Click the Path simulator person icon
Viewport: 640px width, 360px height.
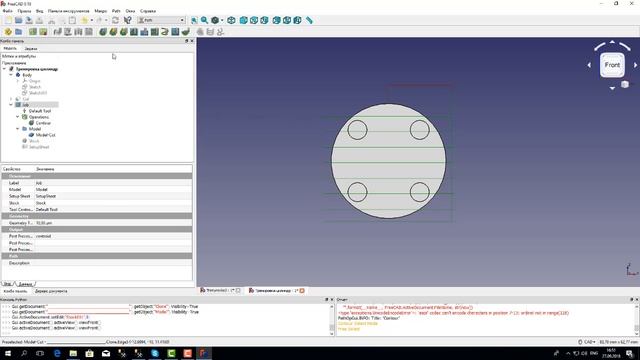click(220, 32)
